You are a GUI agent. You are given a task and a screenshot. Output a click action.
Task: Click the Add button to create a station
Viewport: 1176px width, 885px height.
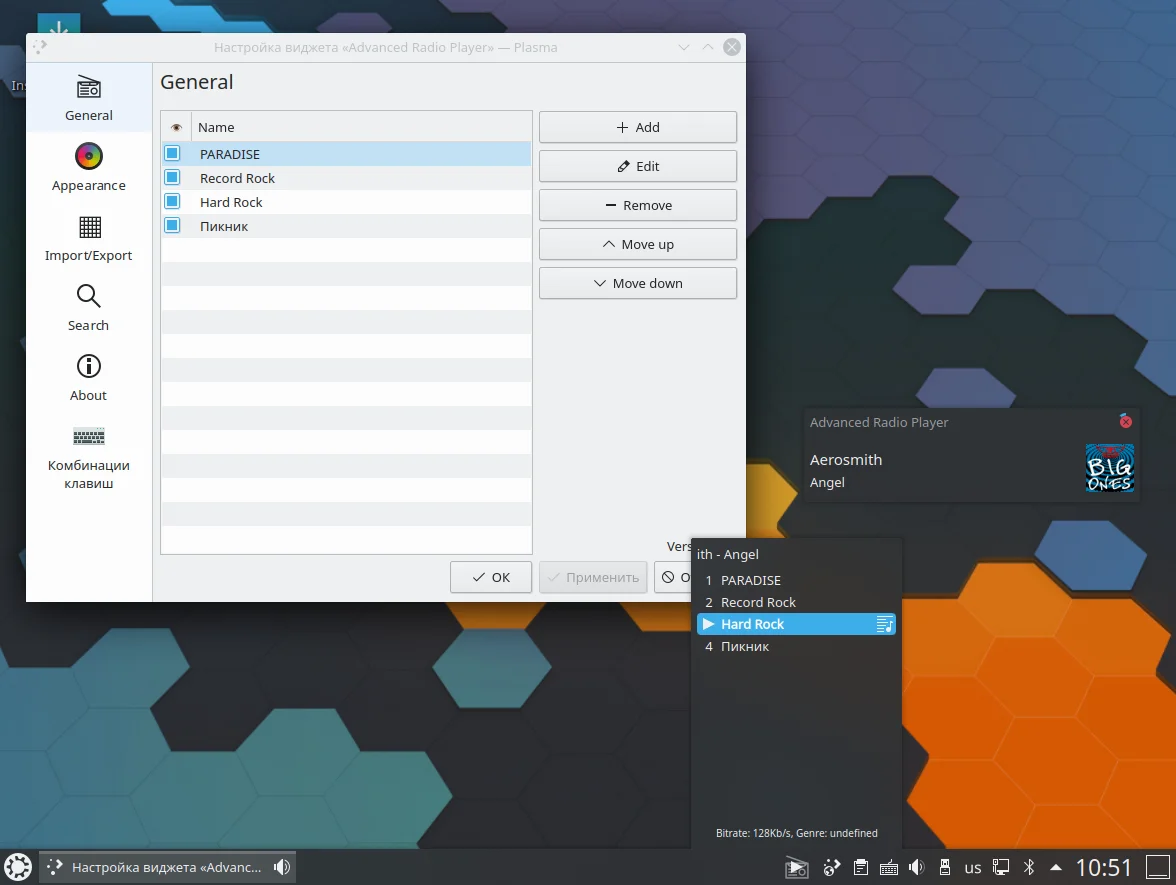pos(637,127)
